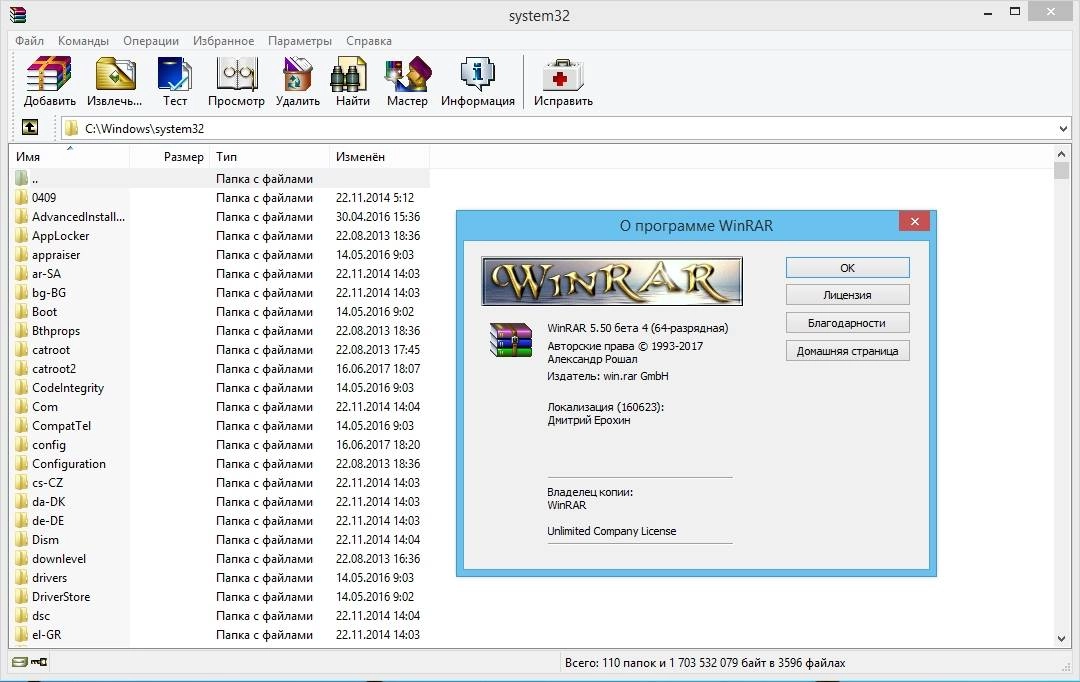
Task: Click the WinRAR books icon in title bar
Action: coord(17,14)
